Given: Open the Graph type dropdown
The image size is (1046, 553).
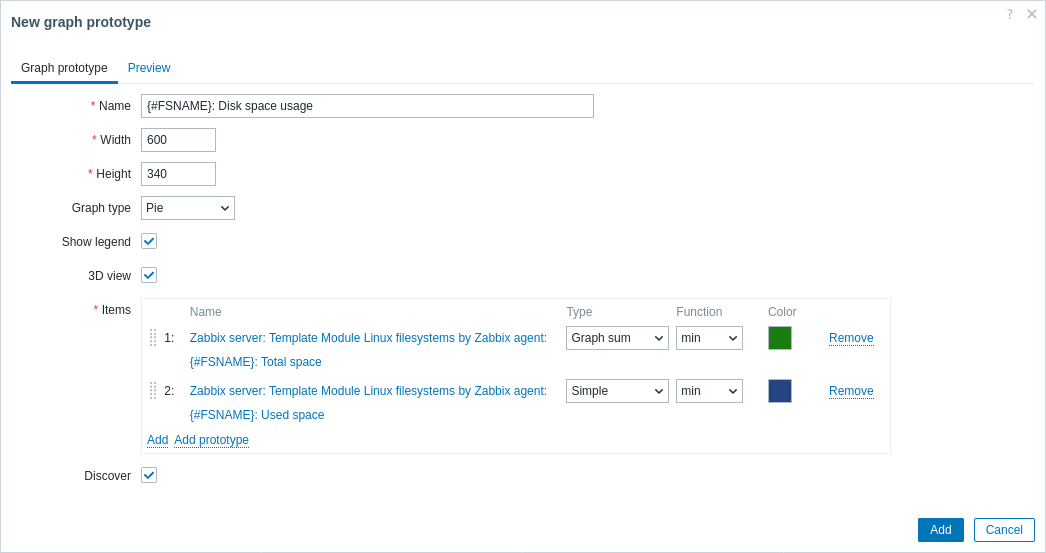Looking at the screenshot, I should point(188,208).
